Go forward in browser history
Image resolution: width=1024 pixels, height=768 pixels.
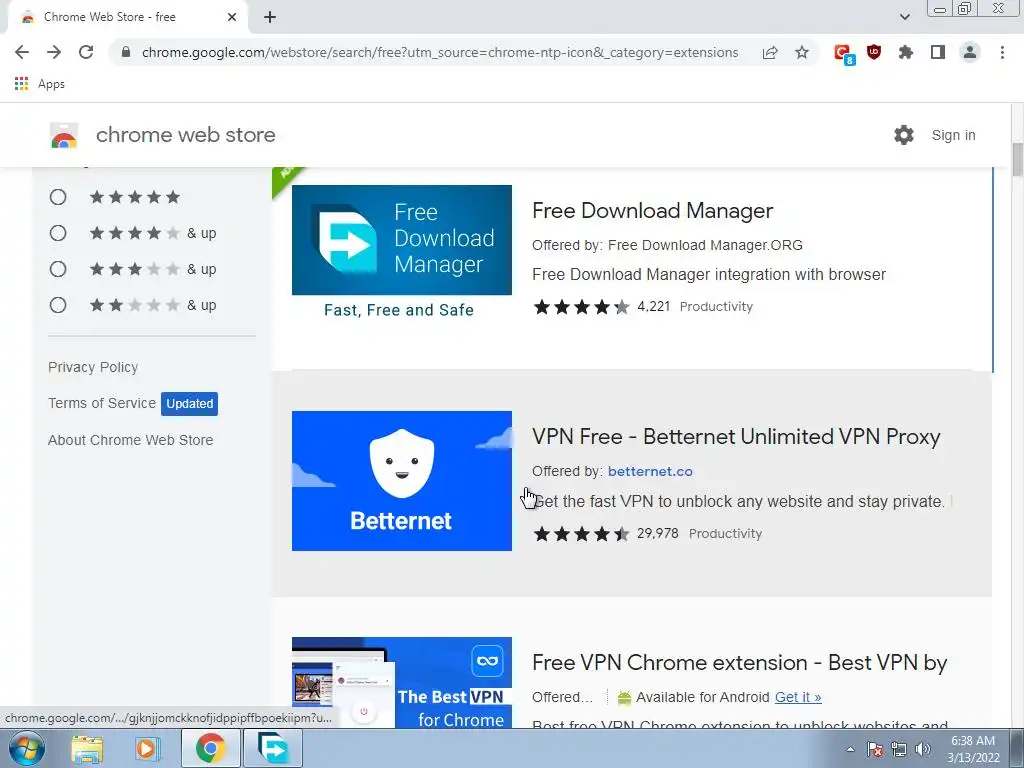[54, 52]
